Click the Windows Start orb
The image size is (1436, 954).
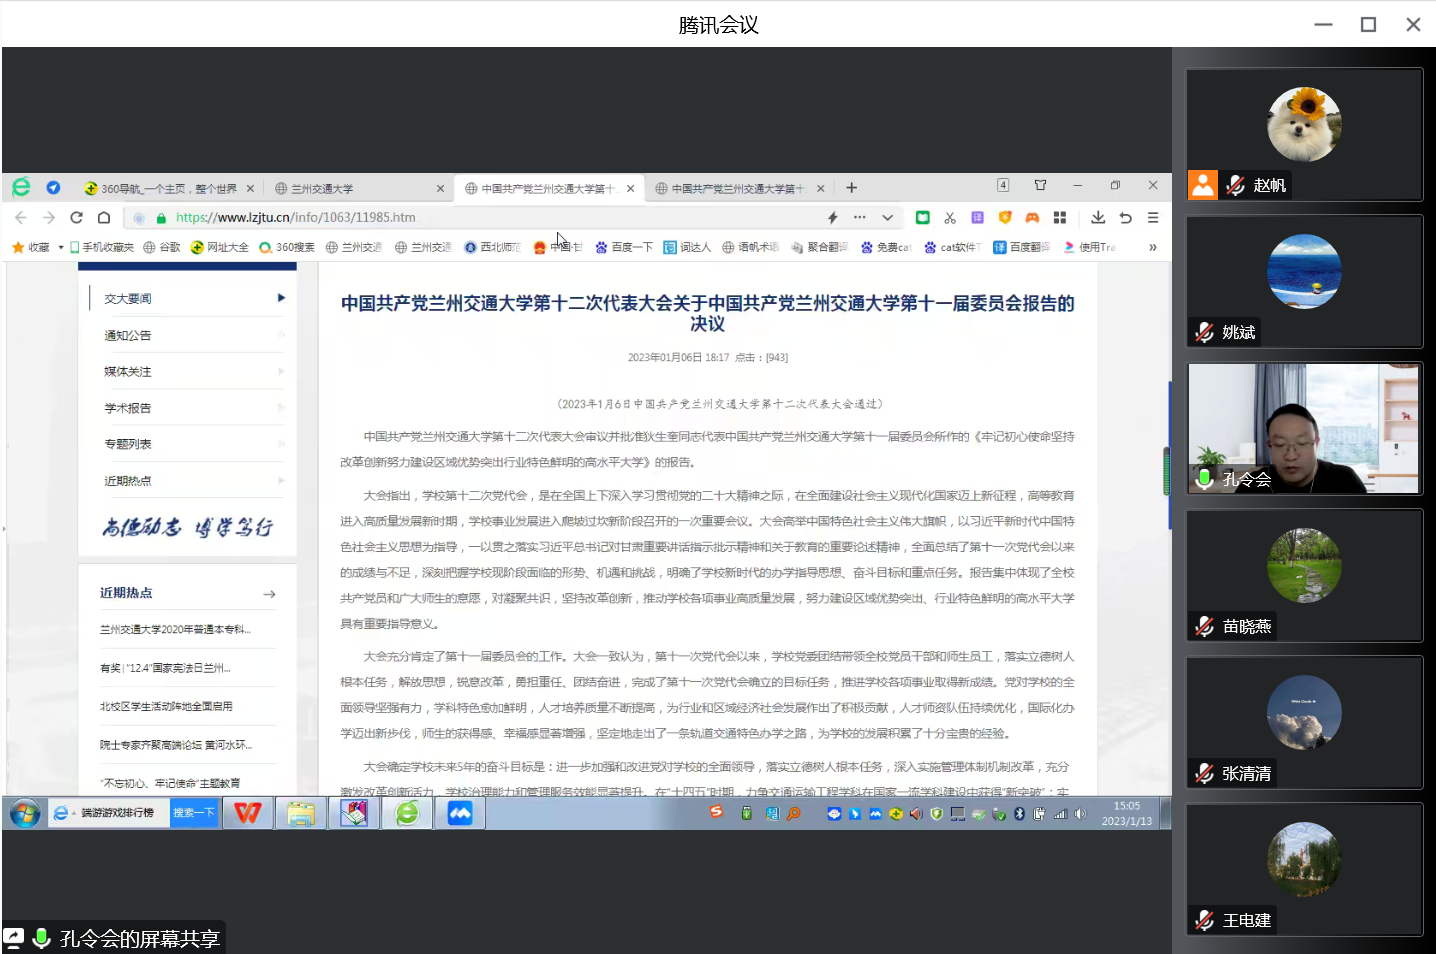(25, 813)
